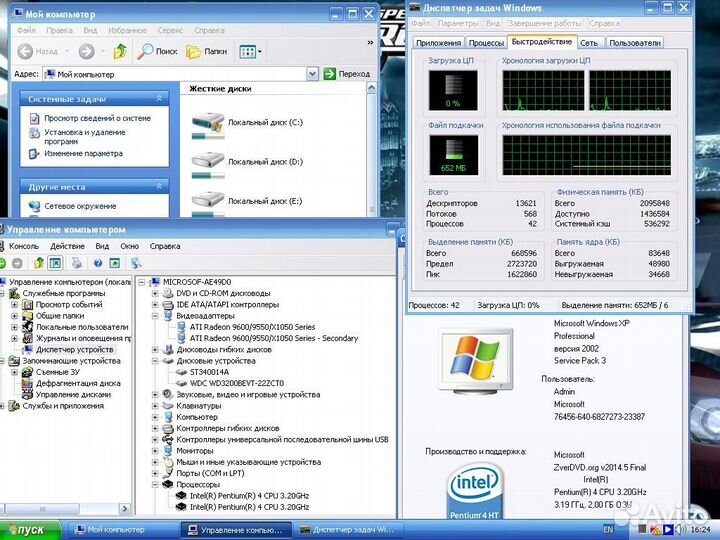Viewport: 720px width, 540px height.
Task: Click the blue help icon in Computer Management toolbar
Action: click(x=98, y=263)
